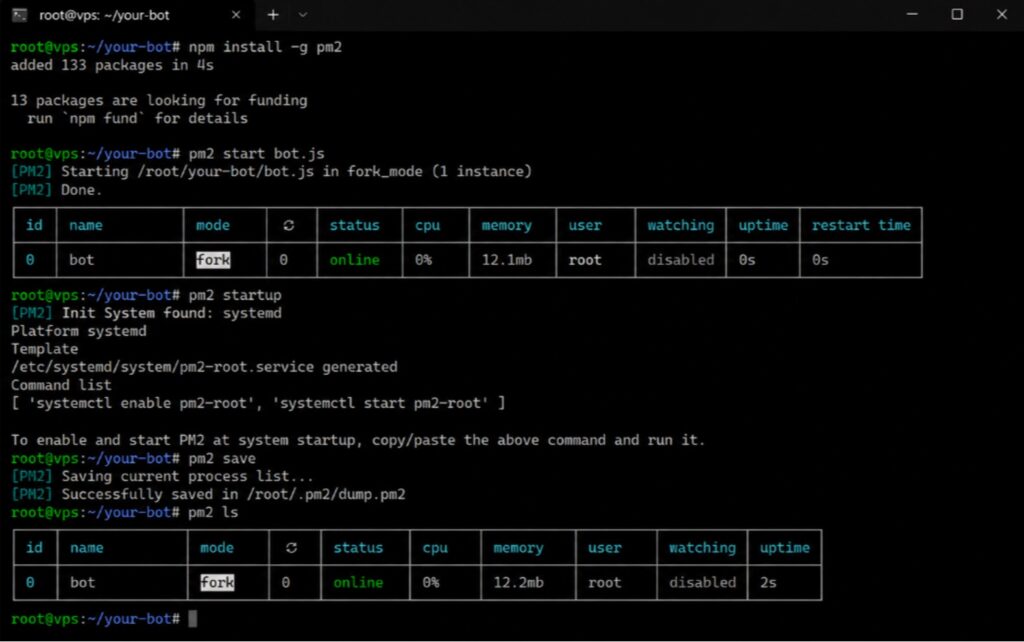Click '/etc/systemd/system/pm2-root.service generated' line
Screen dimensions: 1024x642
204,367
